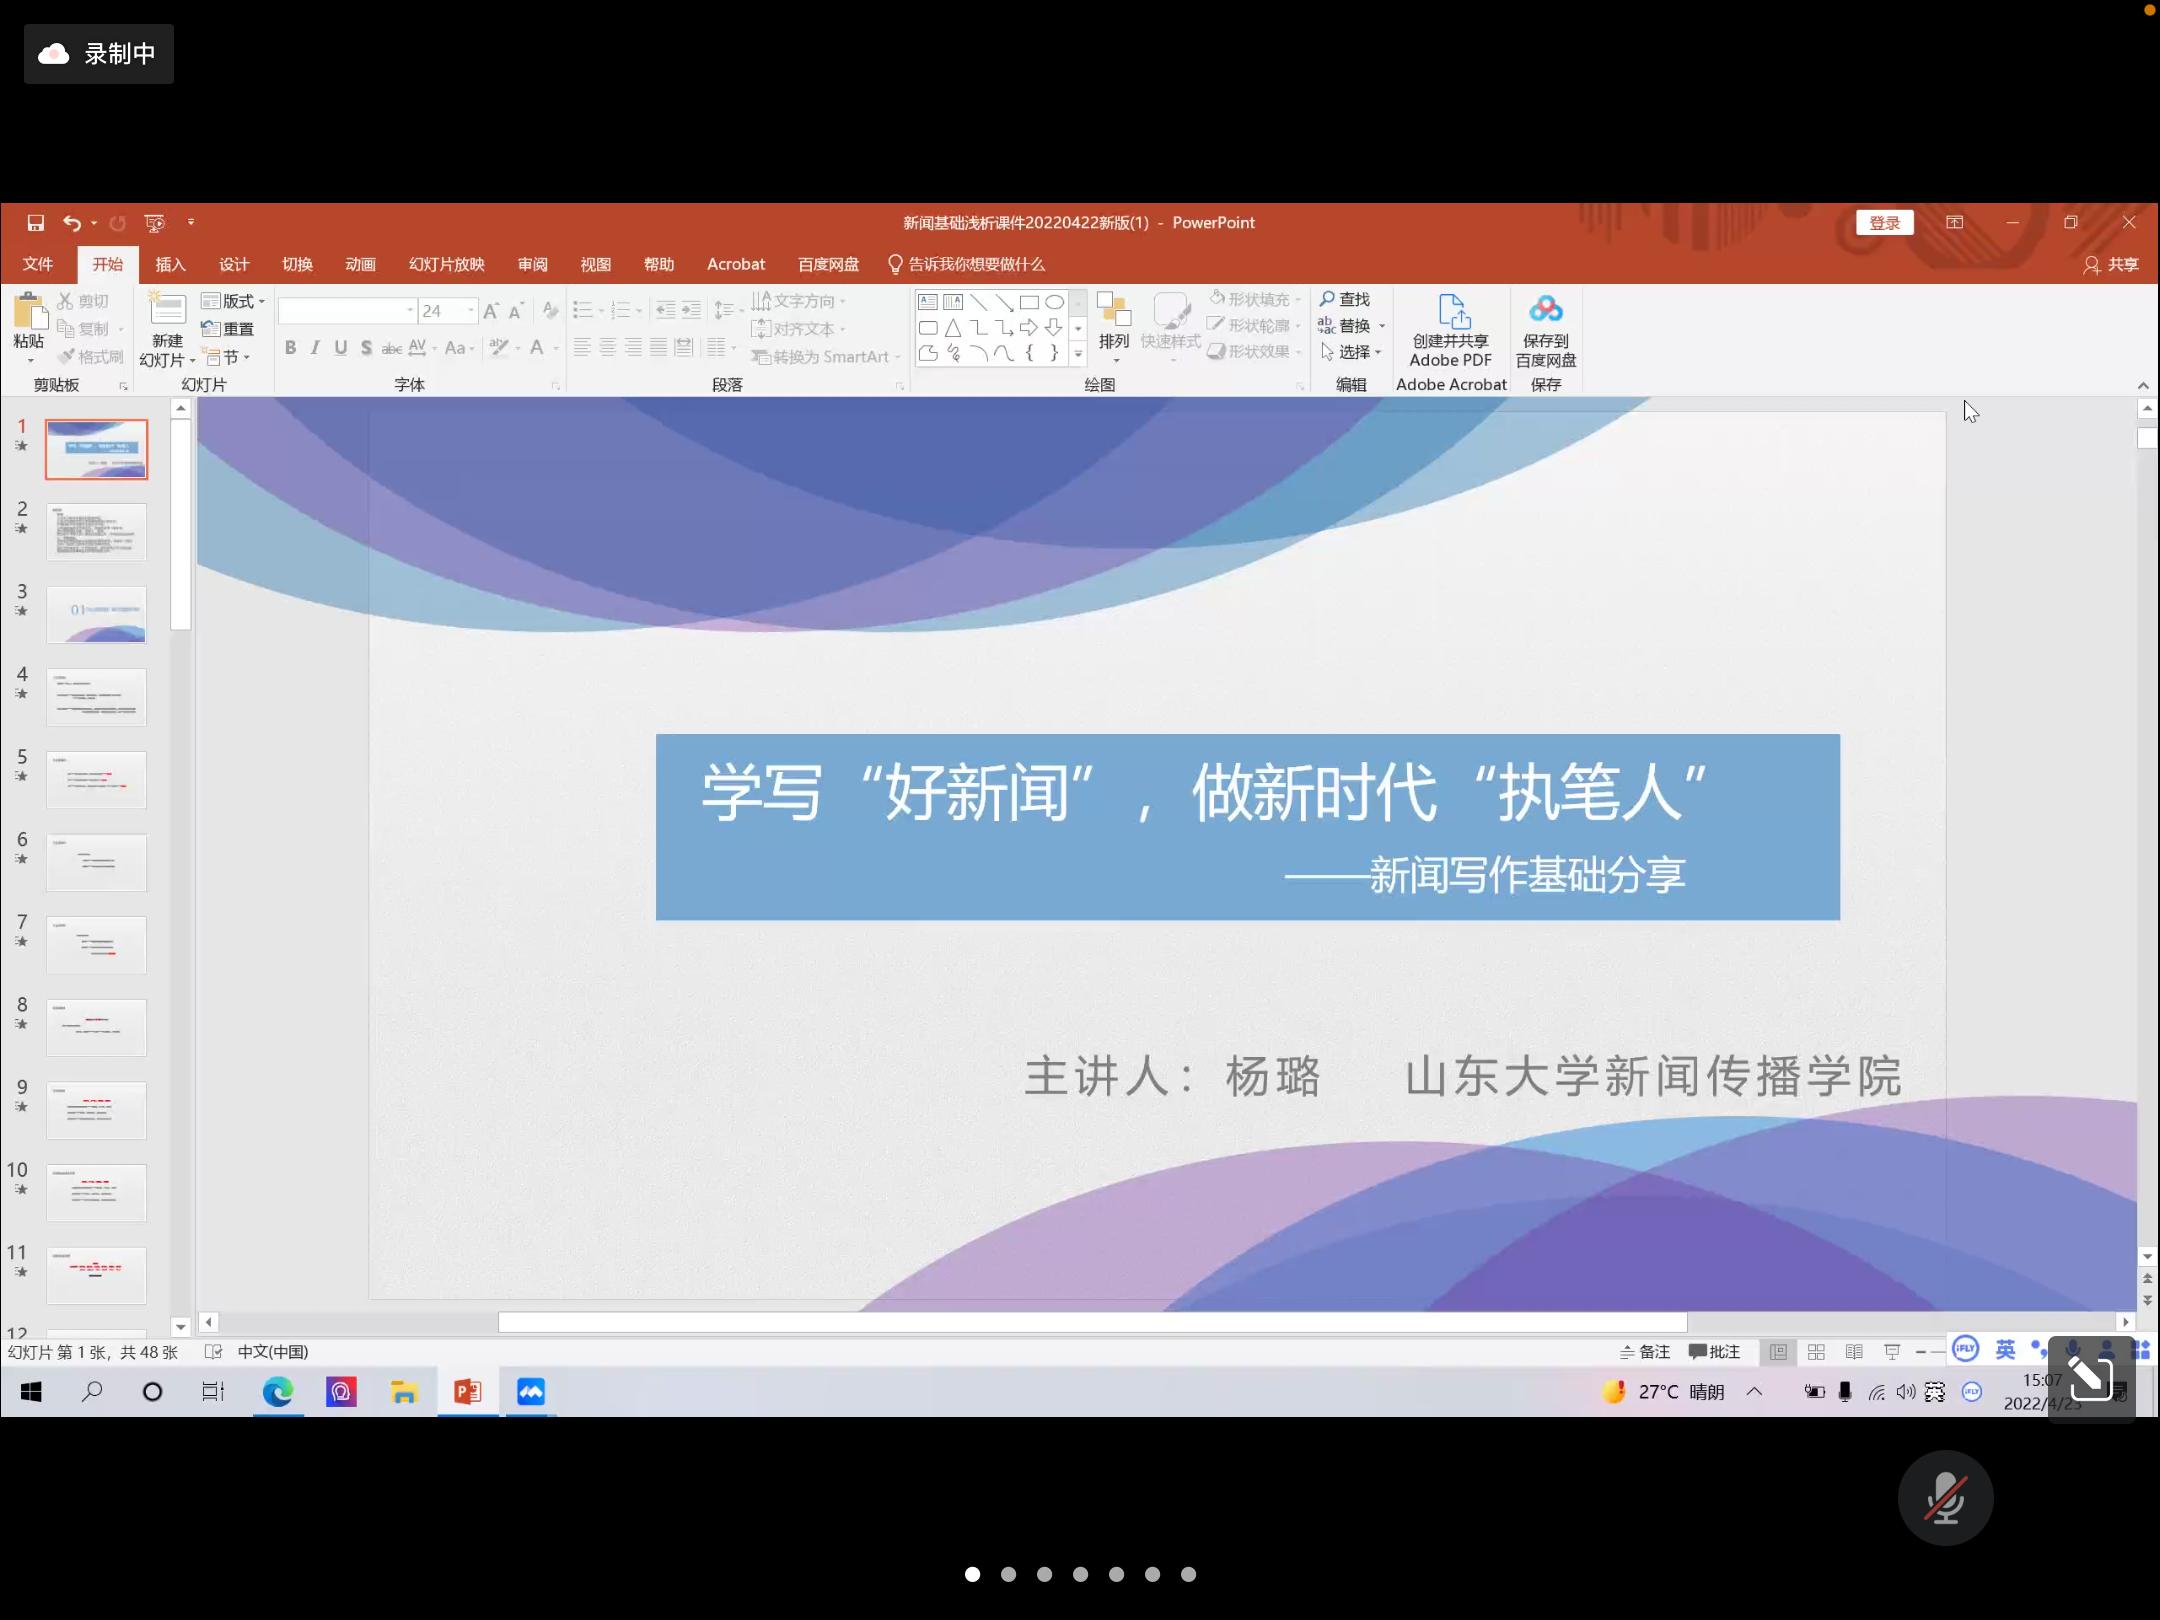Open the font size 24 dropdown
The width and height of the screenshot is (2160, 1620).
[x=470, y=311]
